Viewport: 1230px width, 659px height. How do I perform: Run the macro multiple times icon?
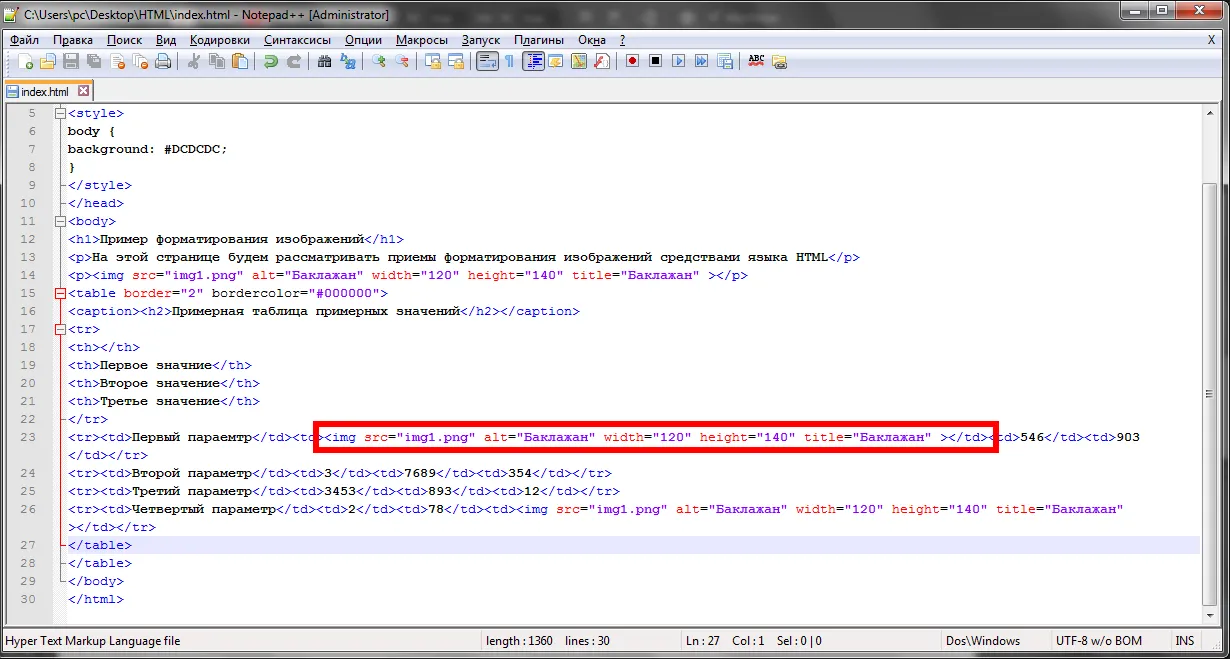pyautogui.click(x=701, y=61)
